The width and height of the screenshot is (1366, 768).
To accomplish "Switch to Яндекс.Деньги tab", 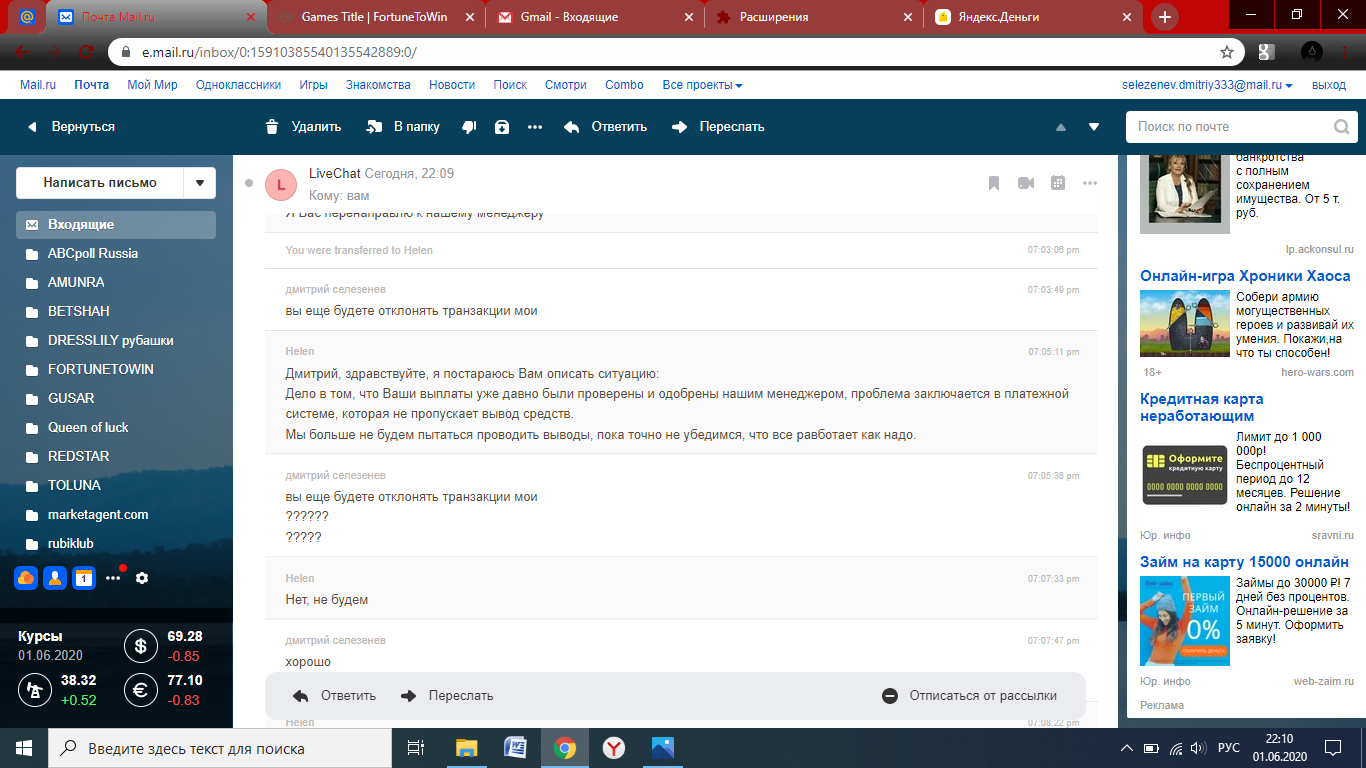I will [1034, 17].
